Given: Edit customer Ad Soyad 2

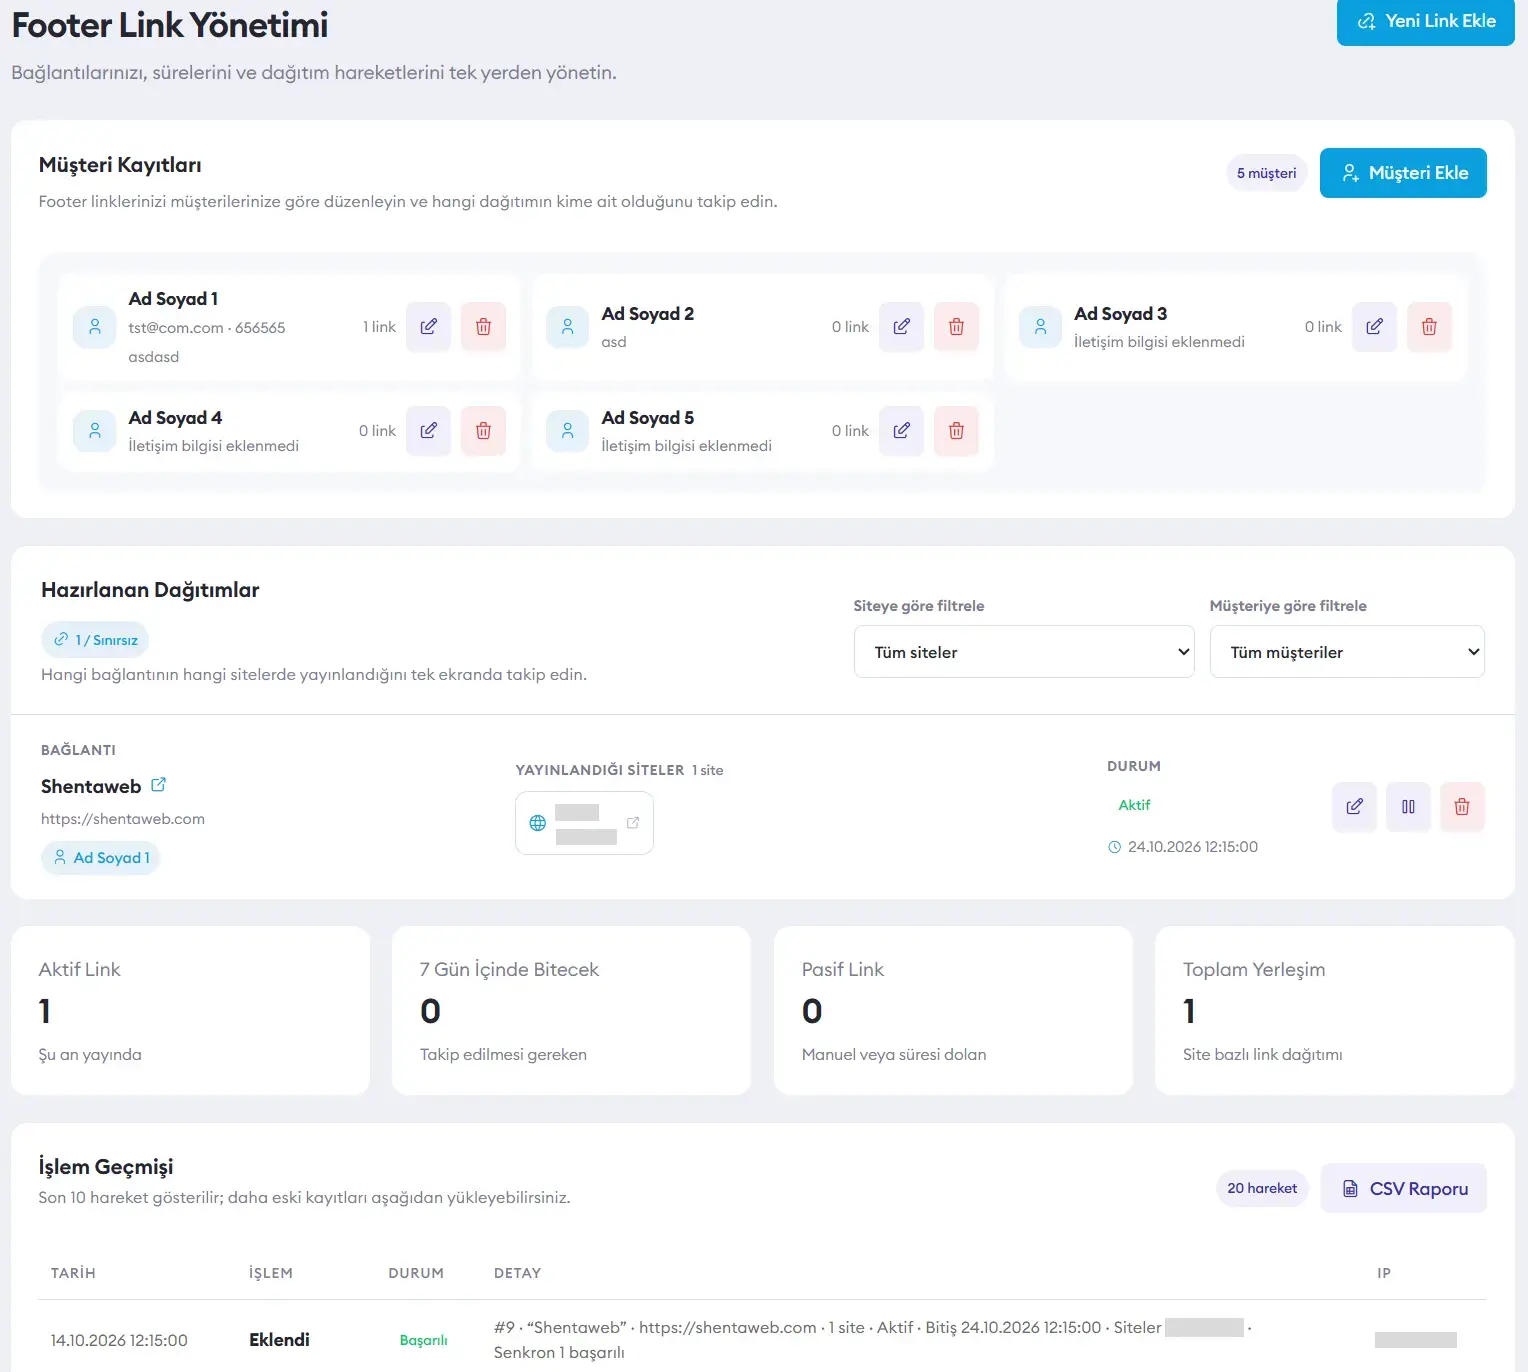Looking at the screenshot, I should pos(901,327).
